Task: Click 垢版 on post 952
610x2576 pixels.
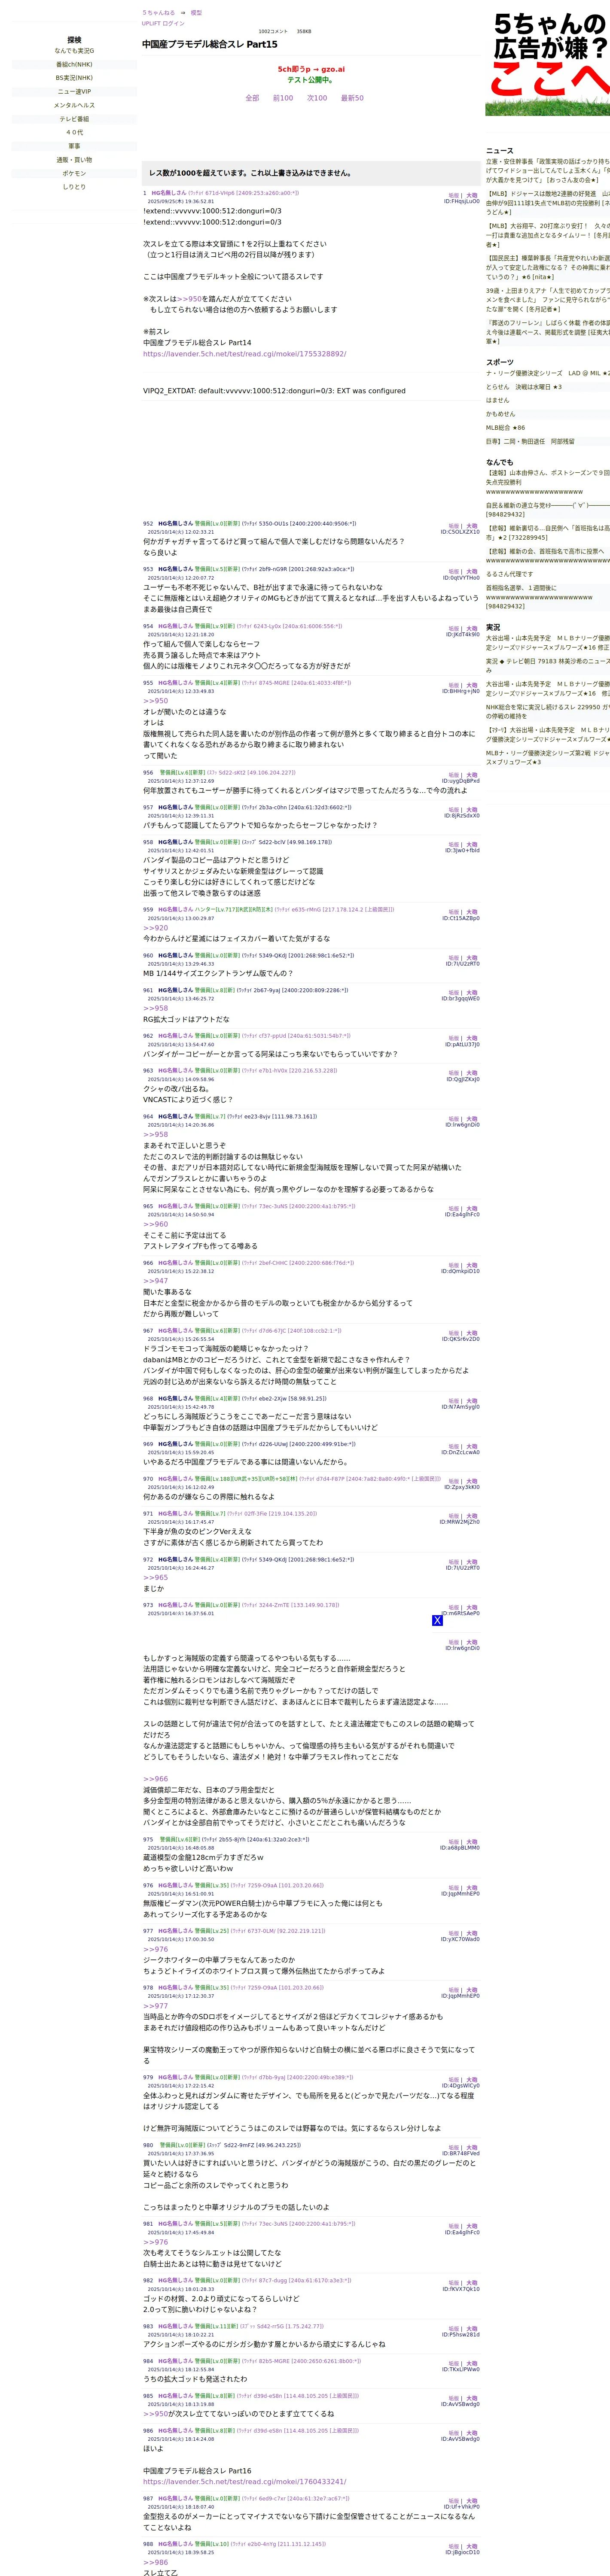Action: tap(453, 526)
